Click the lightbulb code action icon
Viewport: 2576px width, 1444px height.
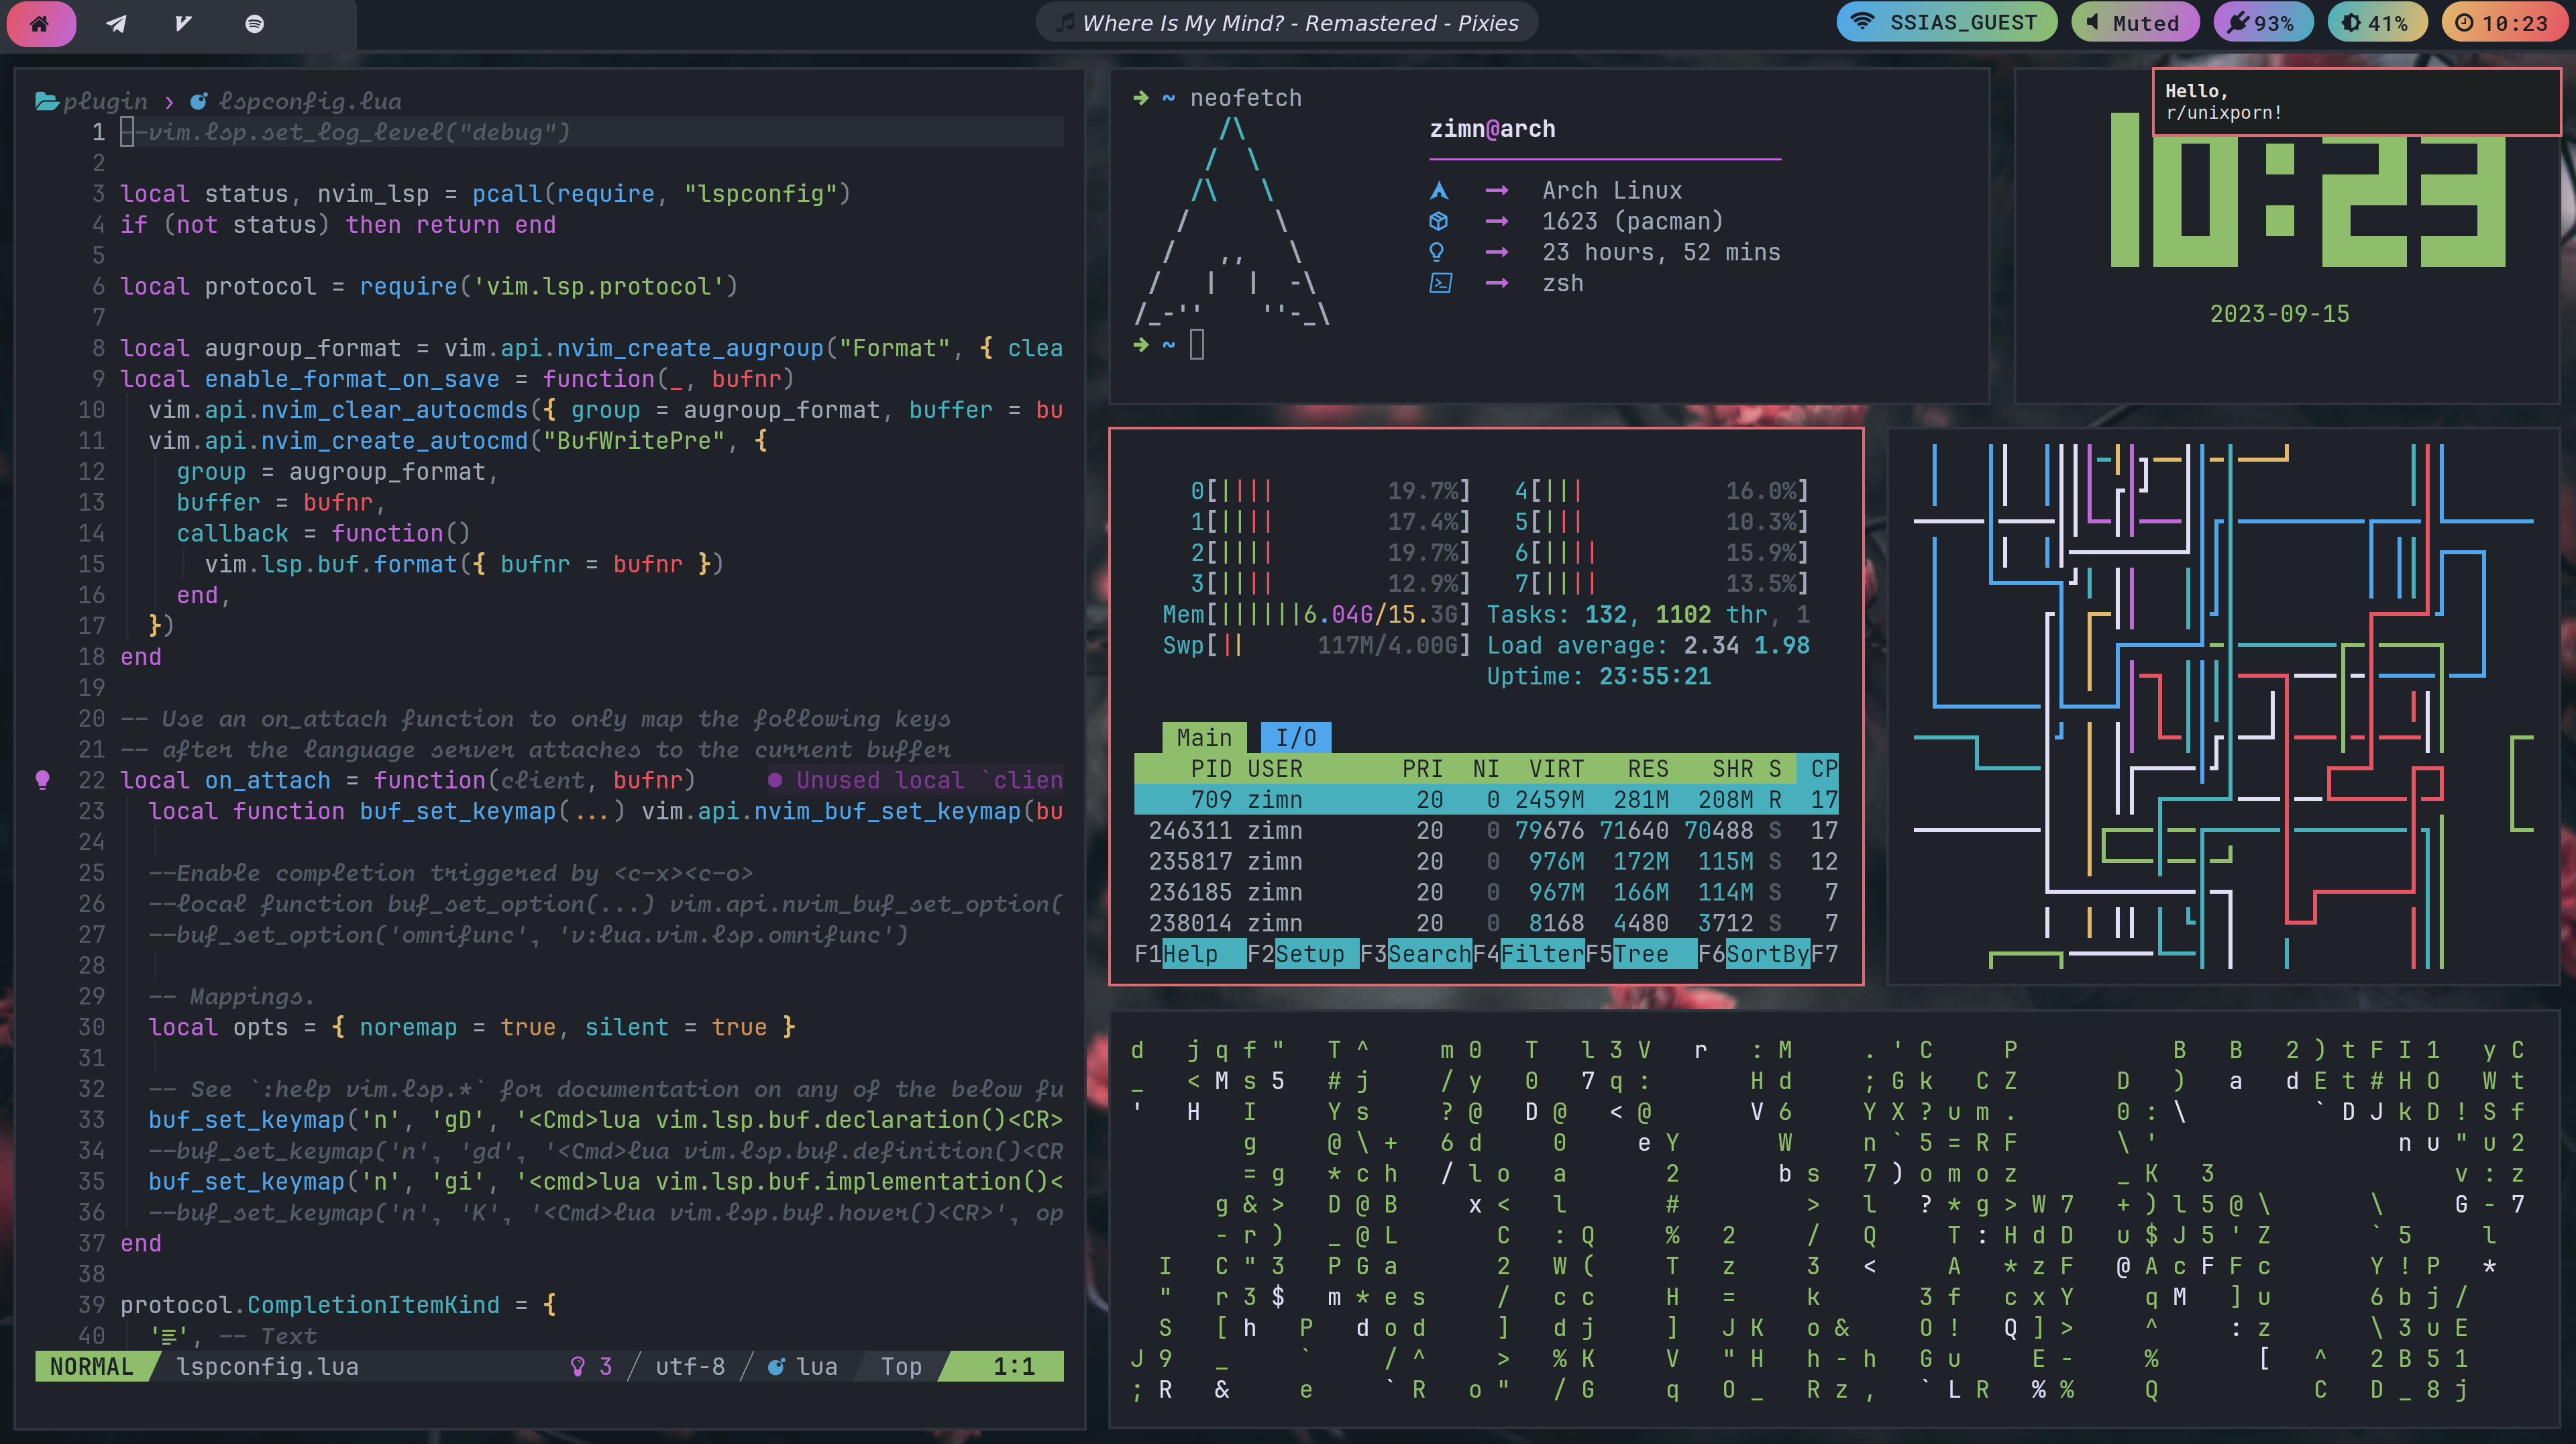pyautogui.click(x=42, y=779)
